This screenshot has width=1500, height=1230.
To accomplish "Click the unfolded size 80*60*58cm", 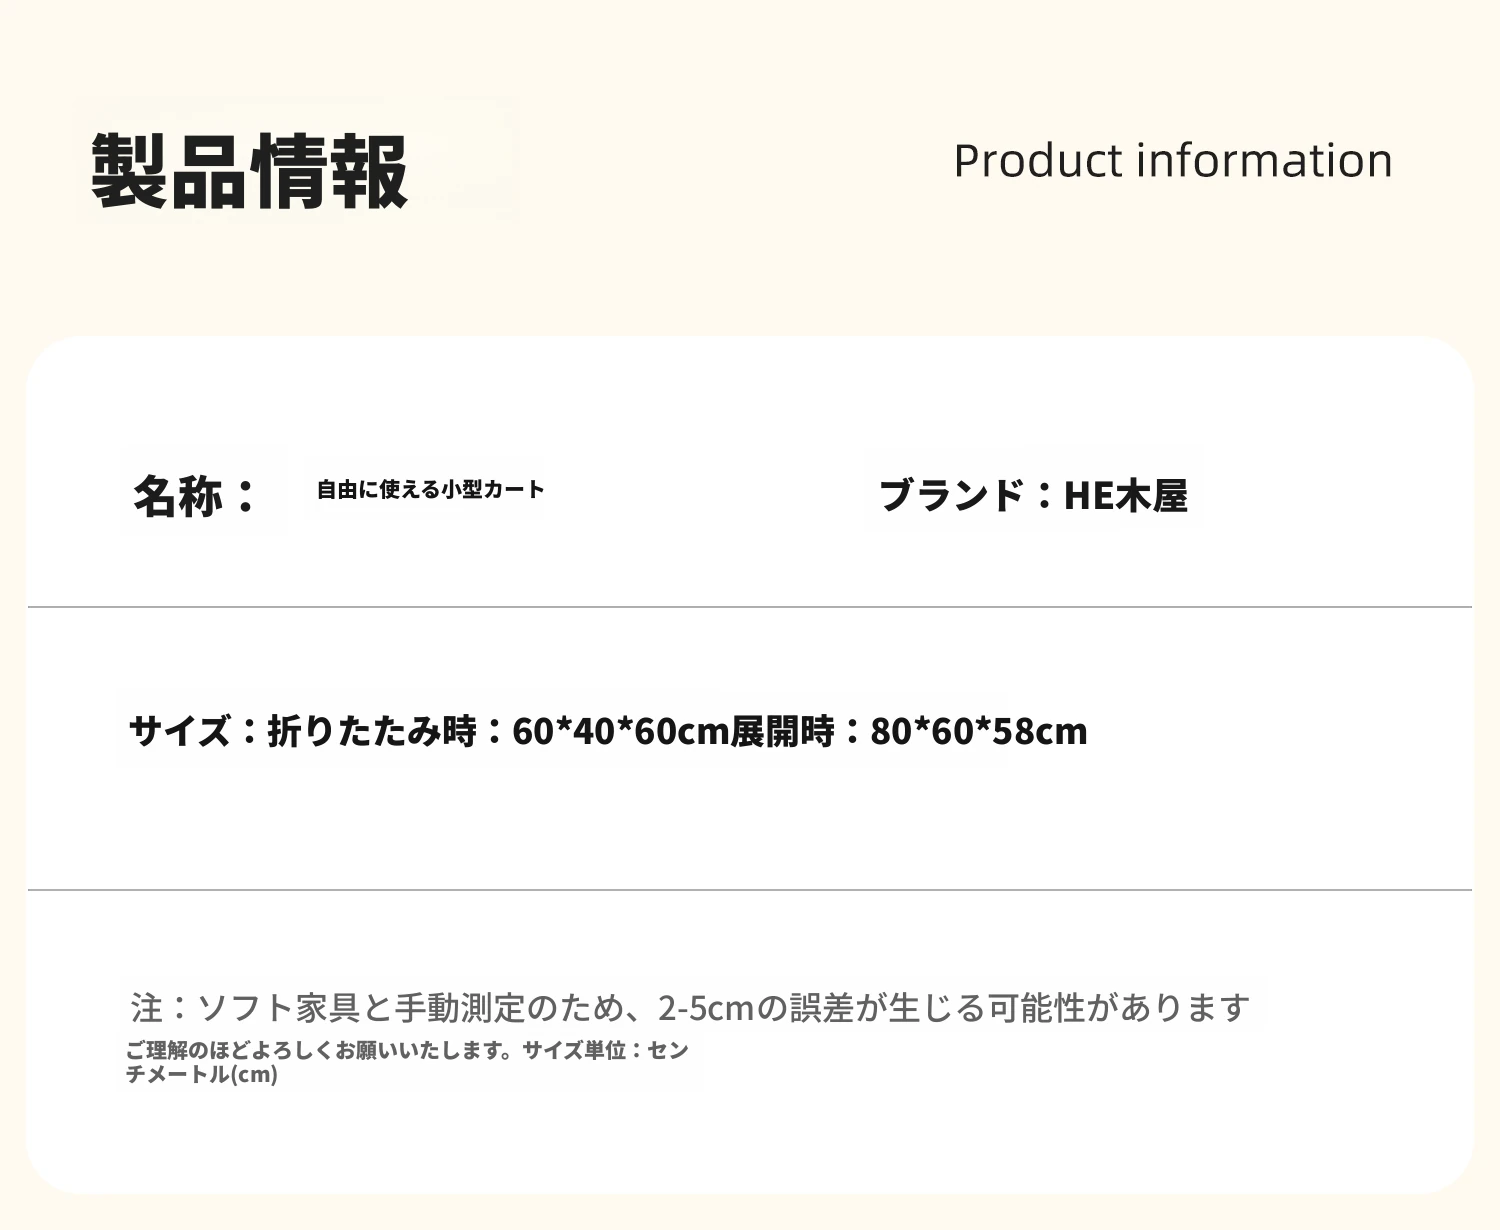I will click(979, 731).
